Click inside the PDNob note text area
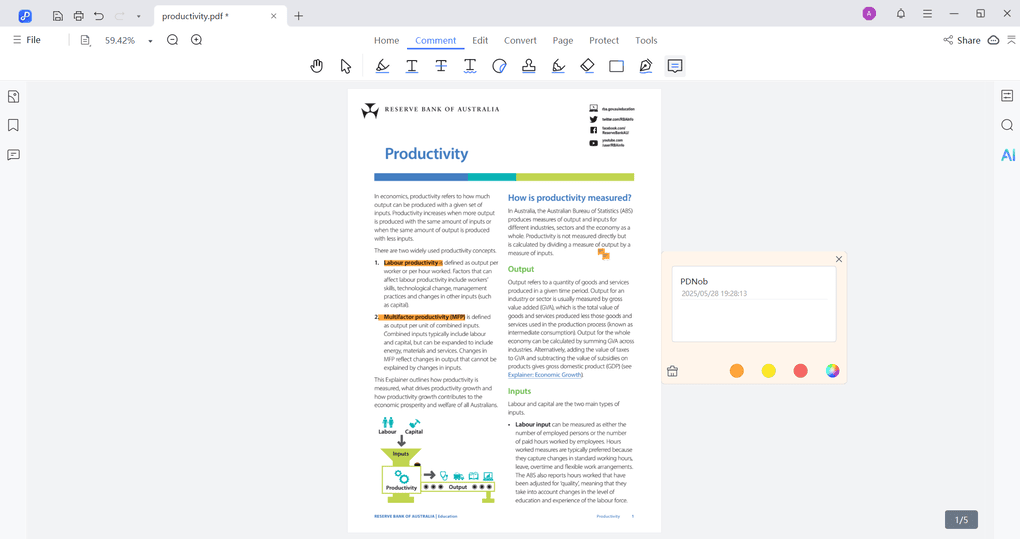The height and width of the screenshot is (539, 1020). click(753, 320)
